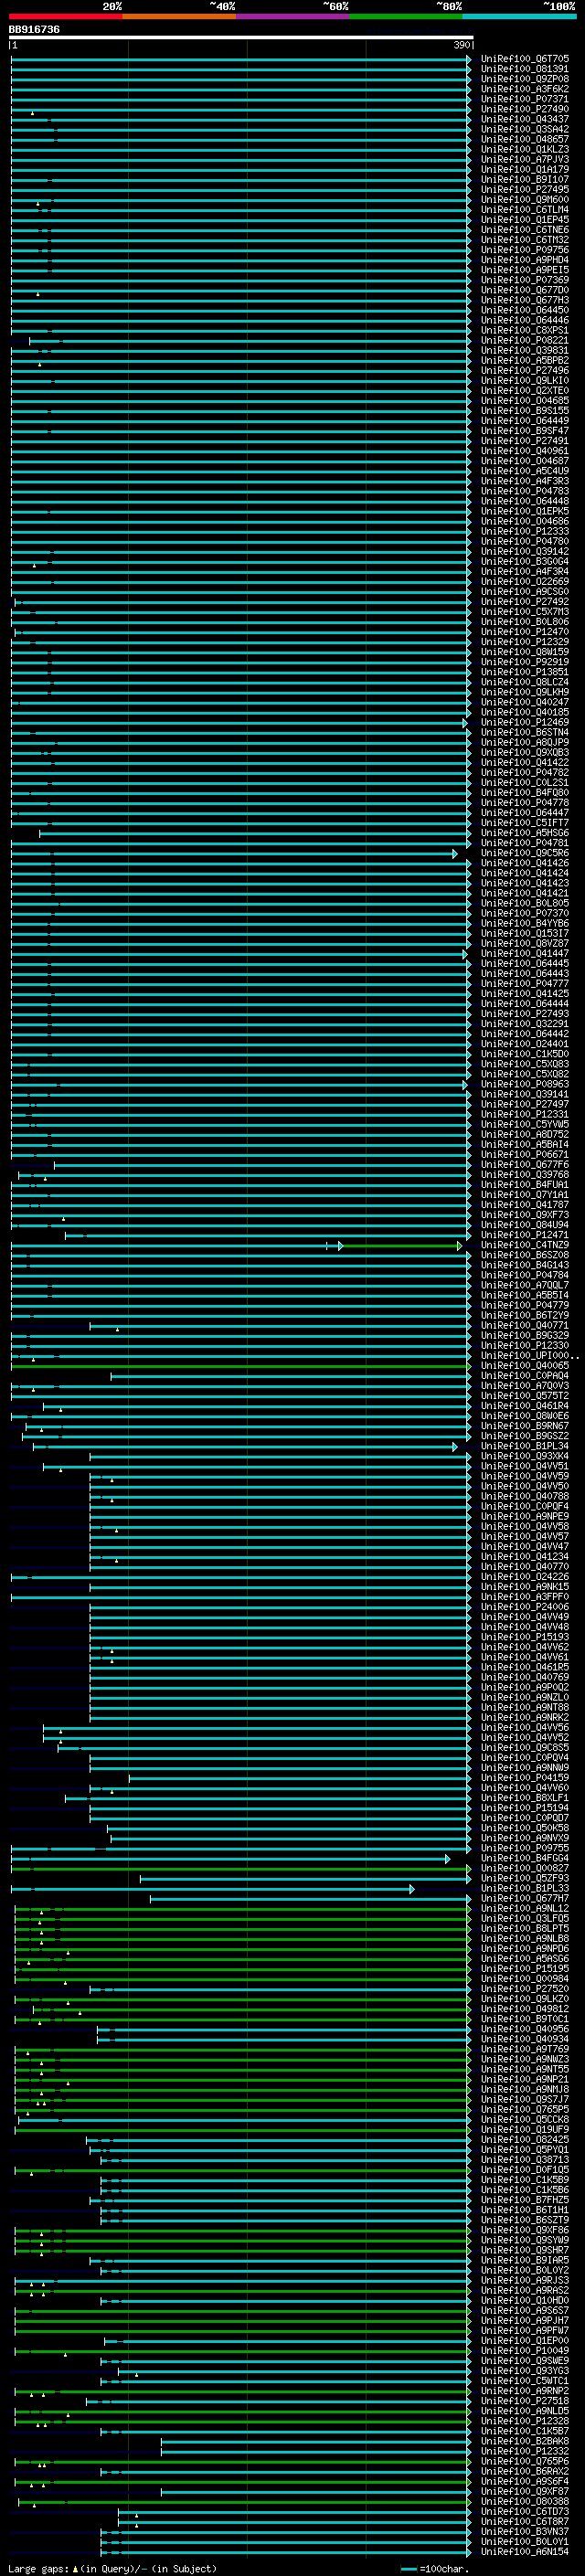Select hit label UniRef100_A3FPF0

(x=525, y=1597)
